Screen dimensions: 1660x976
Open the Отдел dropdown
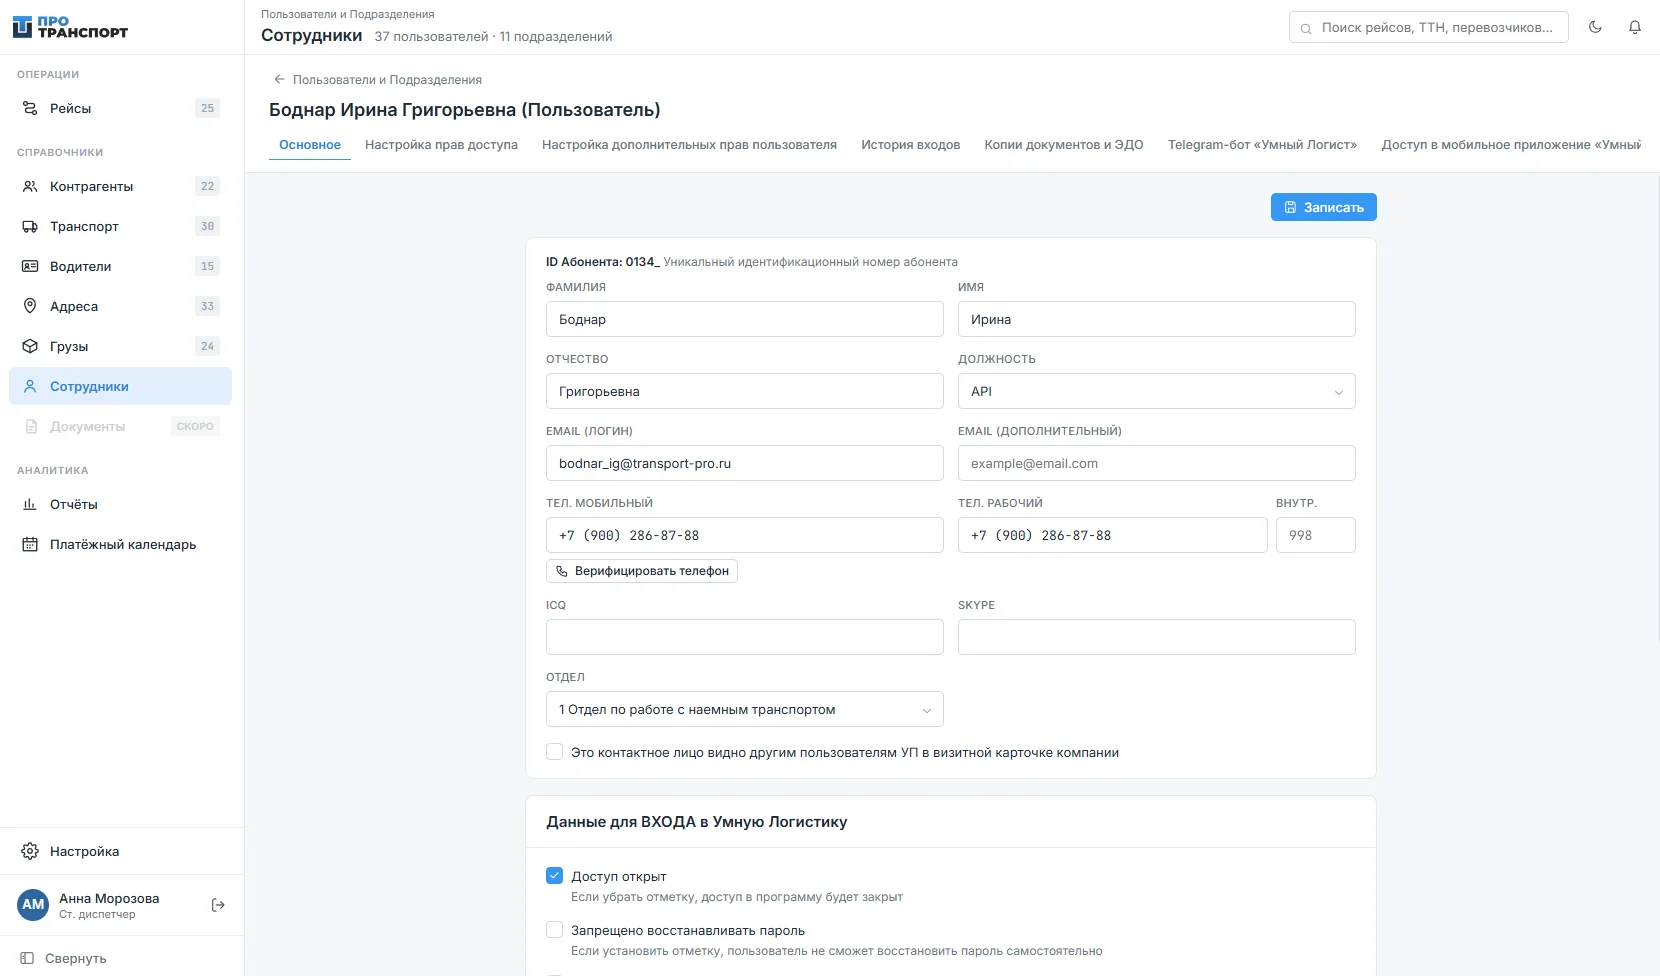[x=744, y=709]
